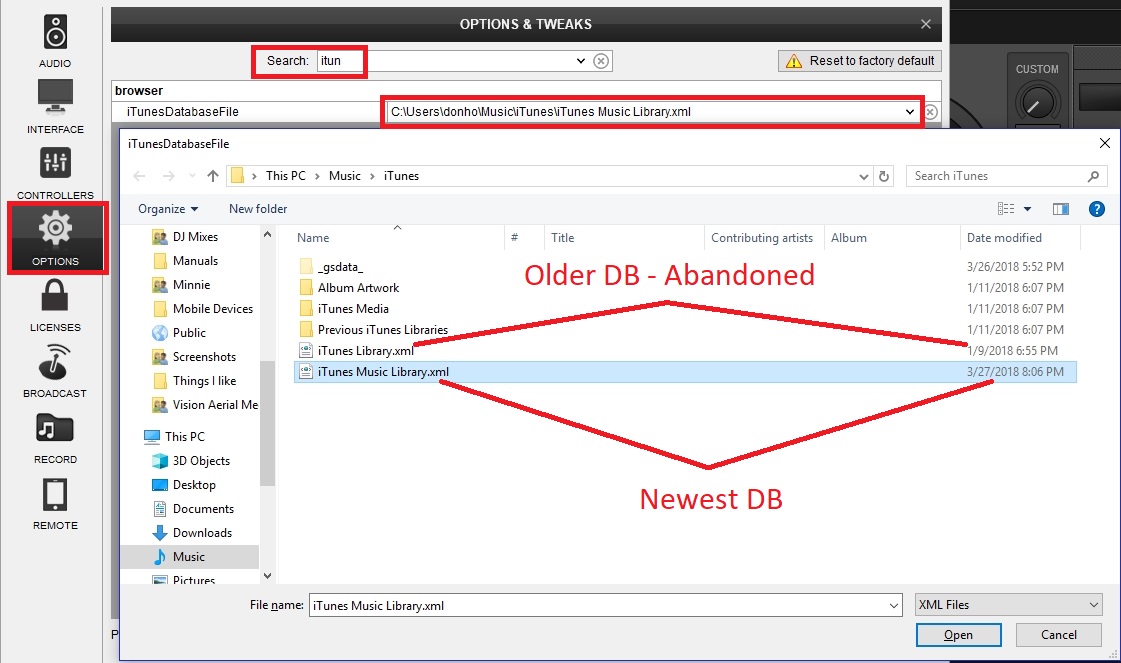Open the Broadcast settings section
This screenshot has height=663, width=1121.
(55, 371)
